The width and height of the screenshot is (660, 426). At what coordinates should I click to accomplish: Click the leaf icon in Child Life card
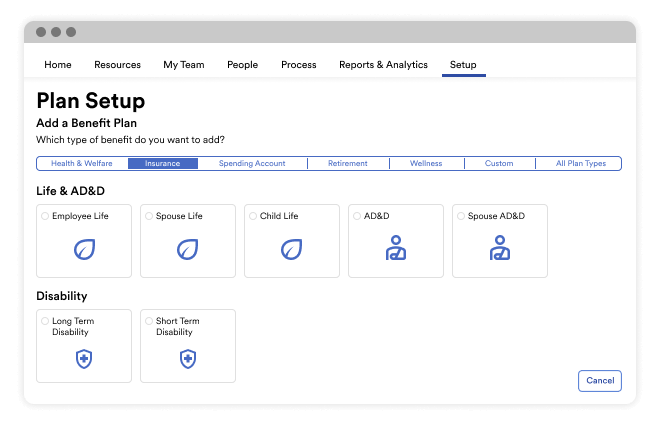coord(292,250)
